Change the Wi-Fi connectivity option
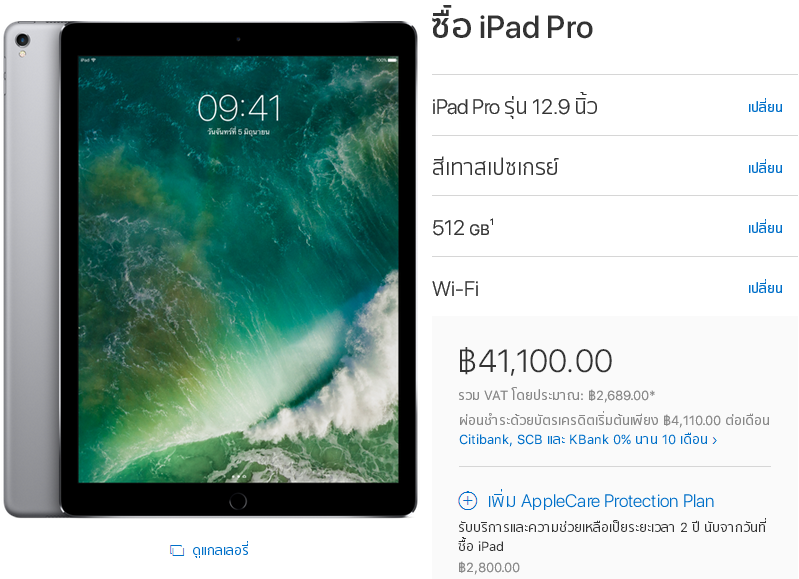 765,288
